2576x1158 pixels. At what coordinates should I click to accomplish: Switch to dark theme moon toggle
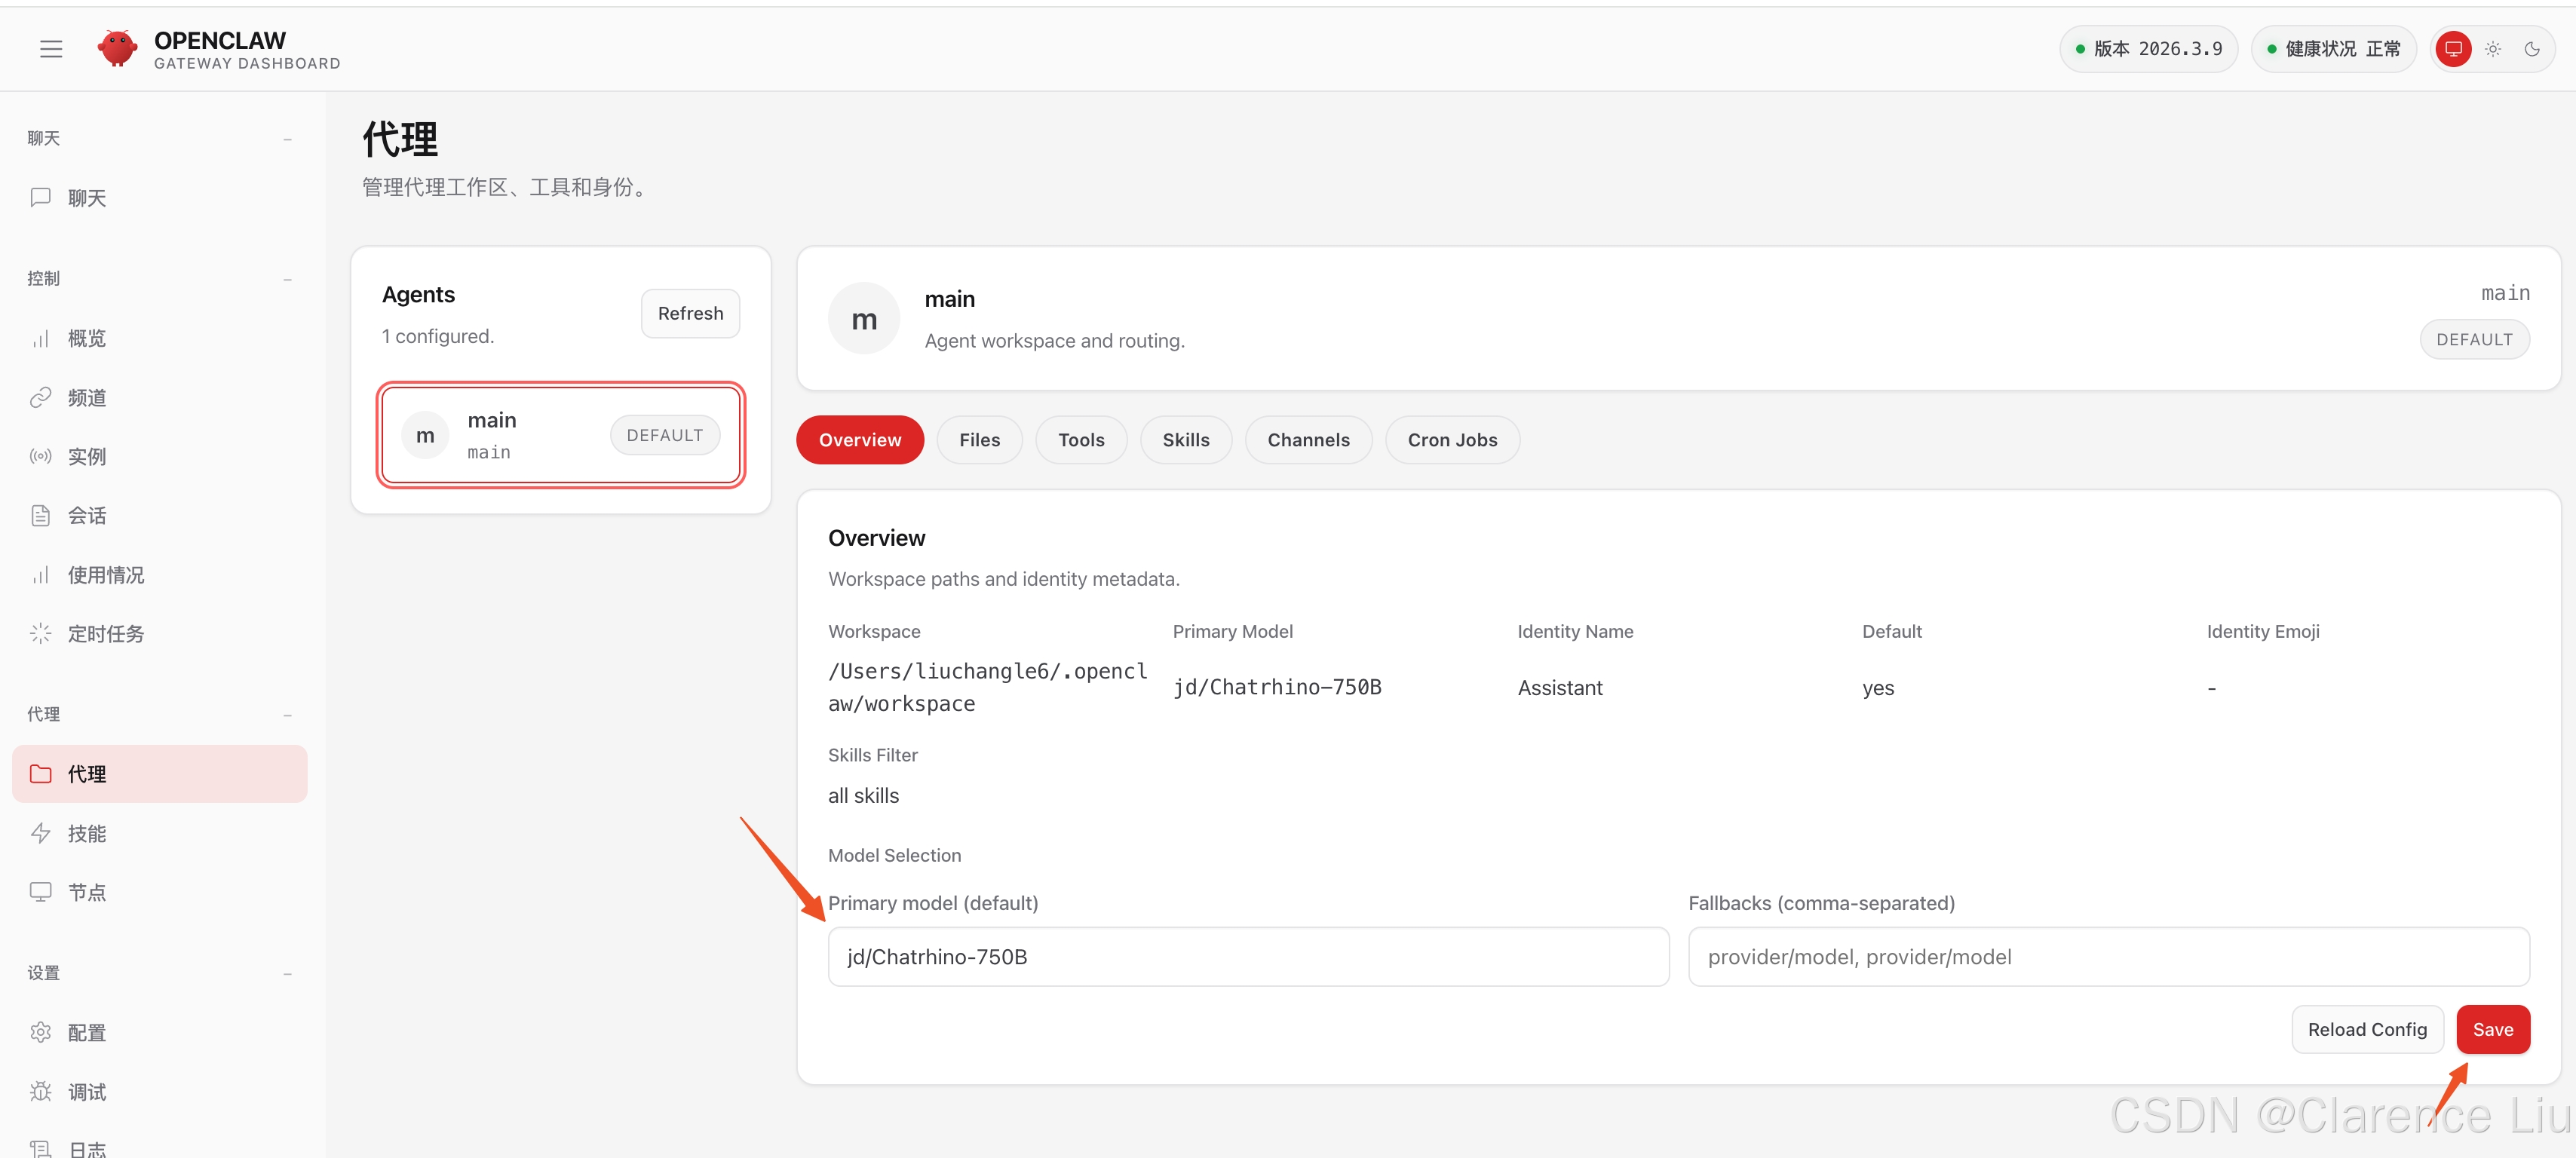2532,49
